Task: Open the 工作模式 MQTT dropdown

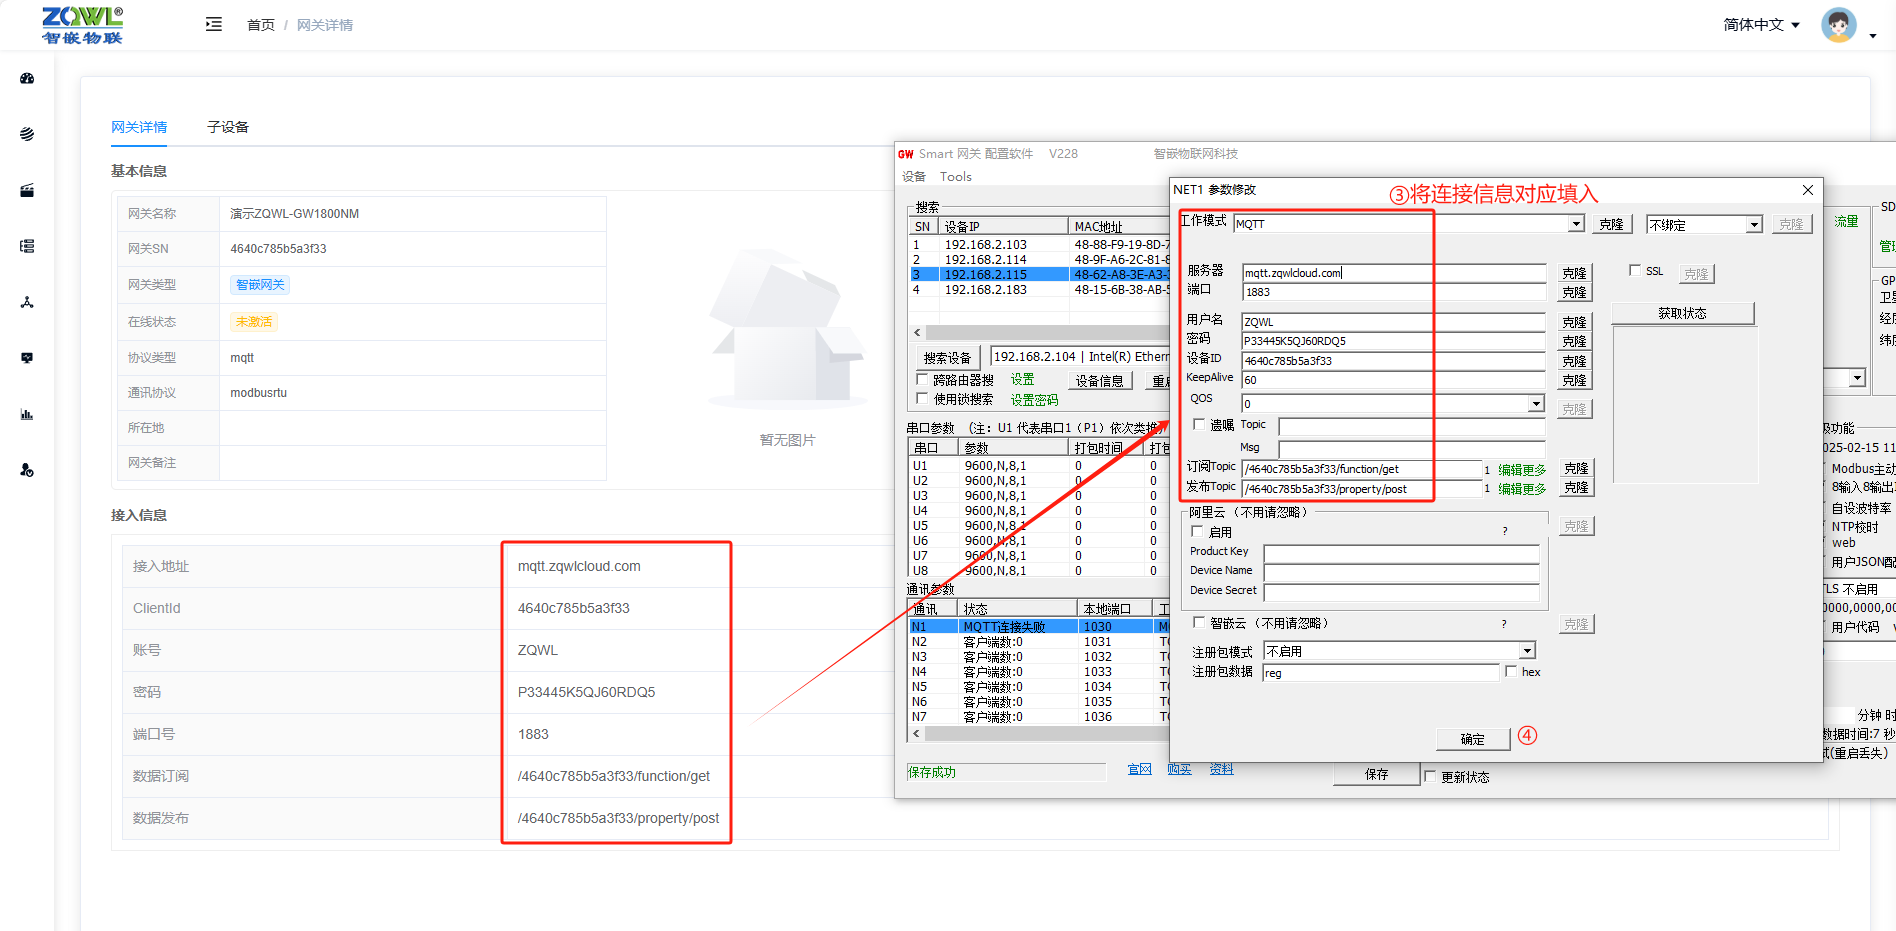Action: pyautogui.click(x=1576, y=224)
